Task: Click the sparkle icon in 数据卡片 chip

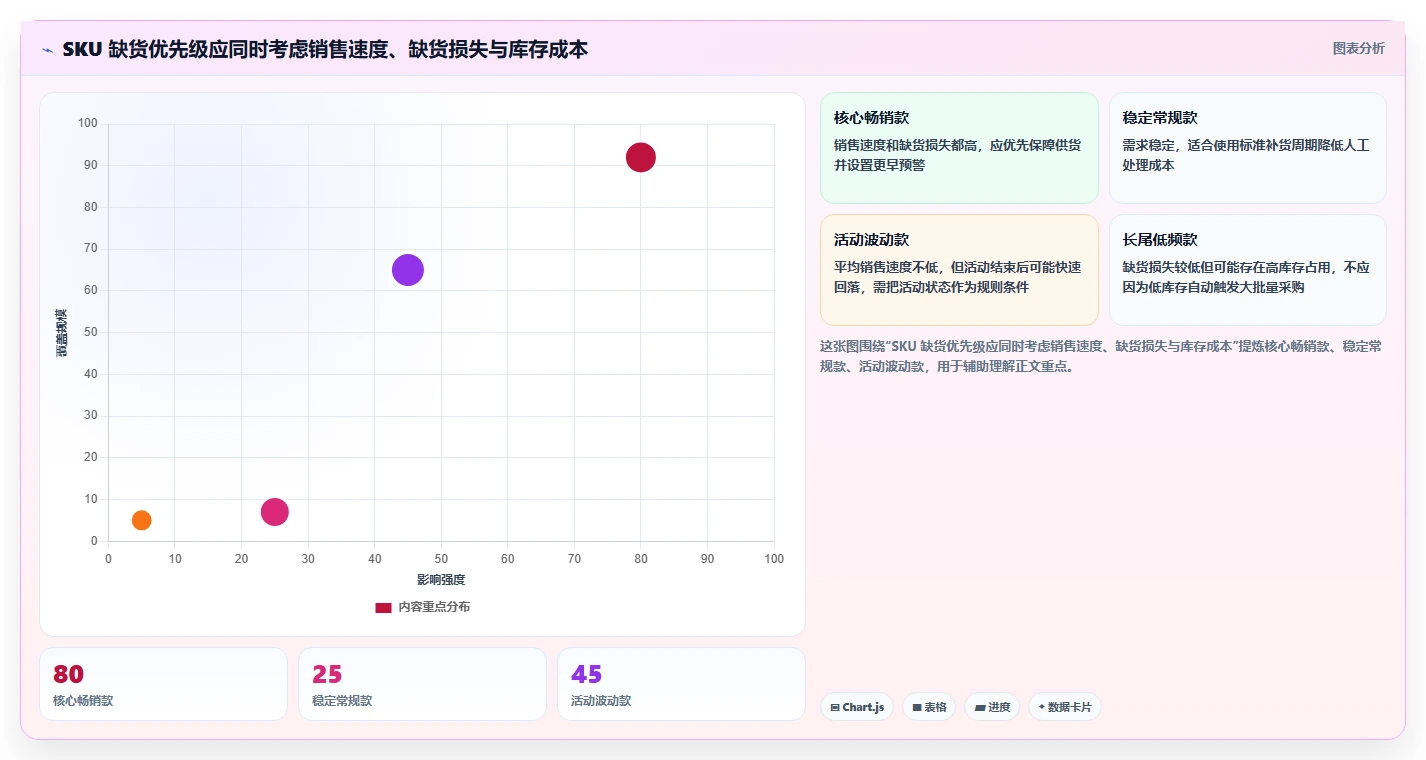Action: (x=1042, y=707)
